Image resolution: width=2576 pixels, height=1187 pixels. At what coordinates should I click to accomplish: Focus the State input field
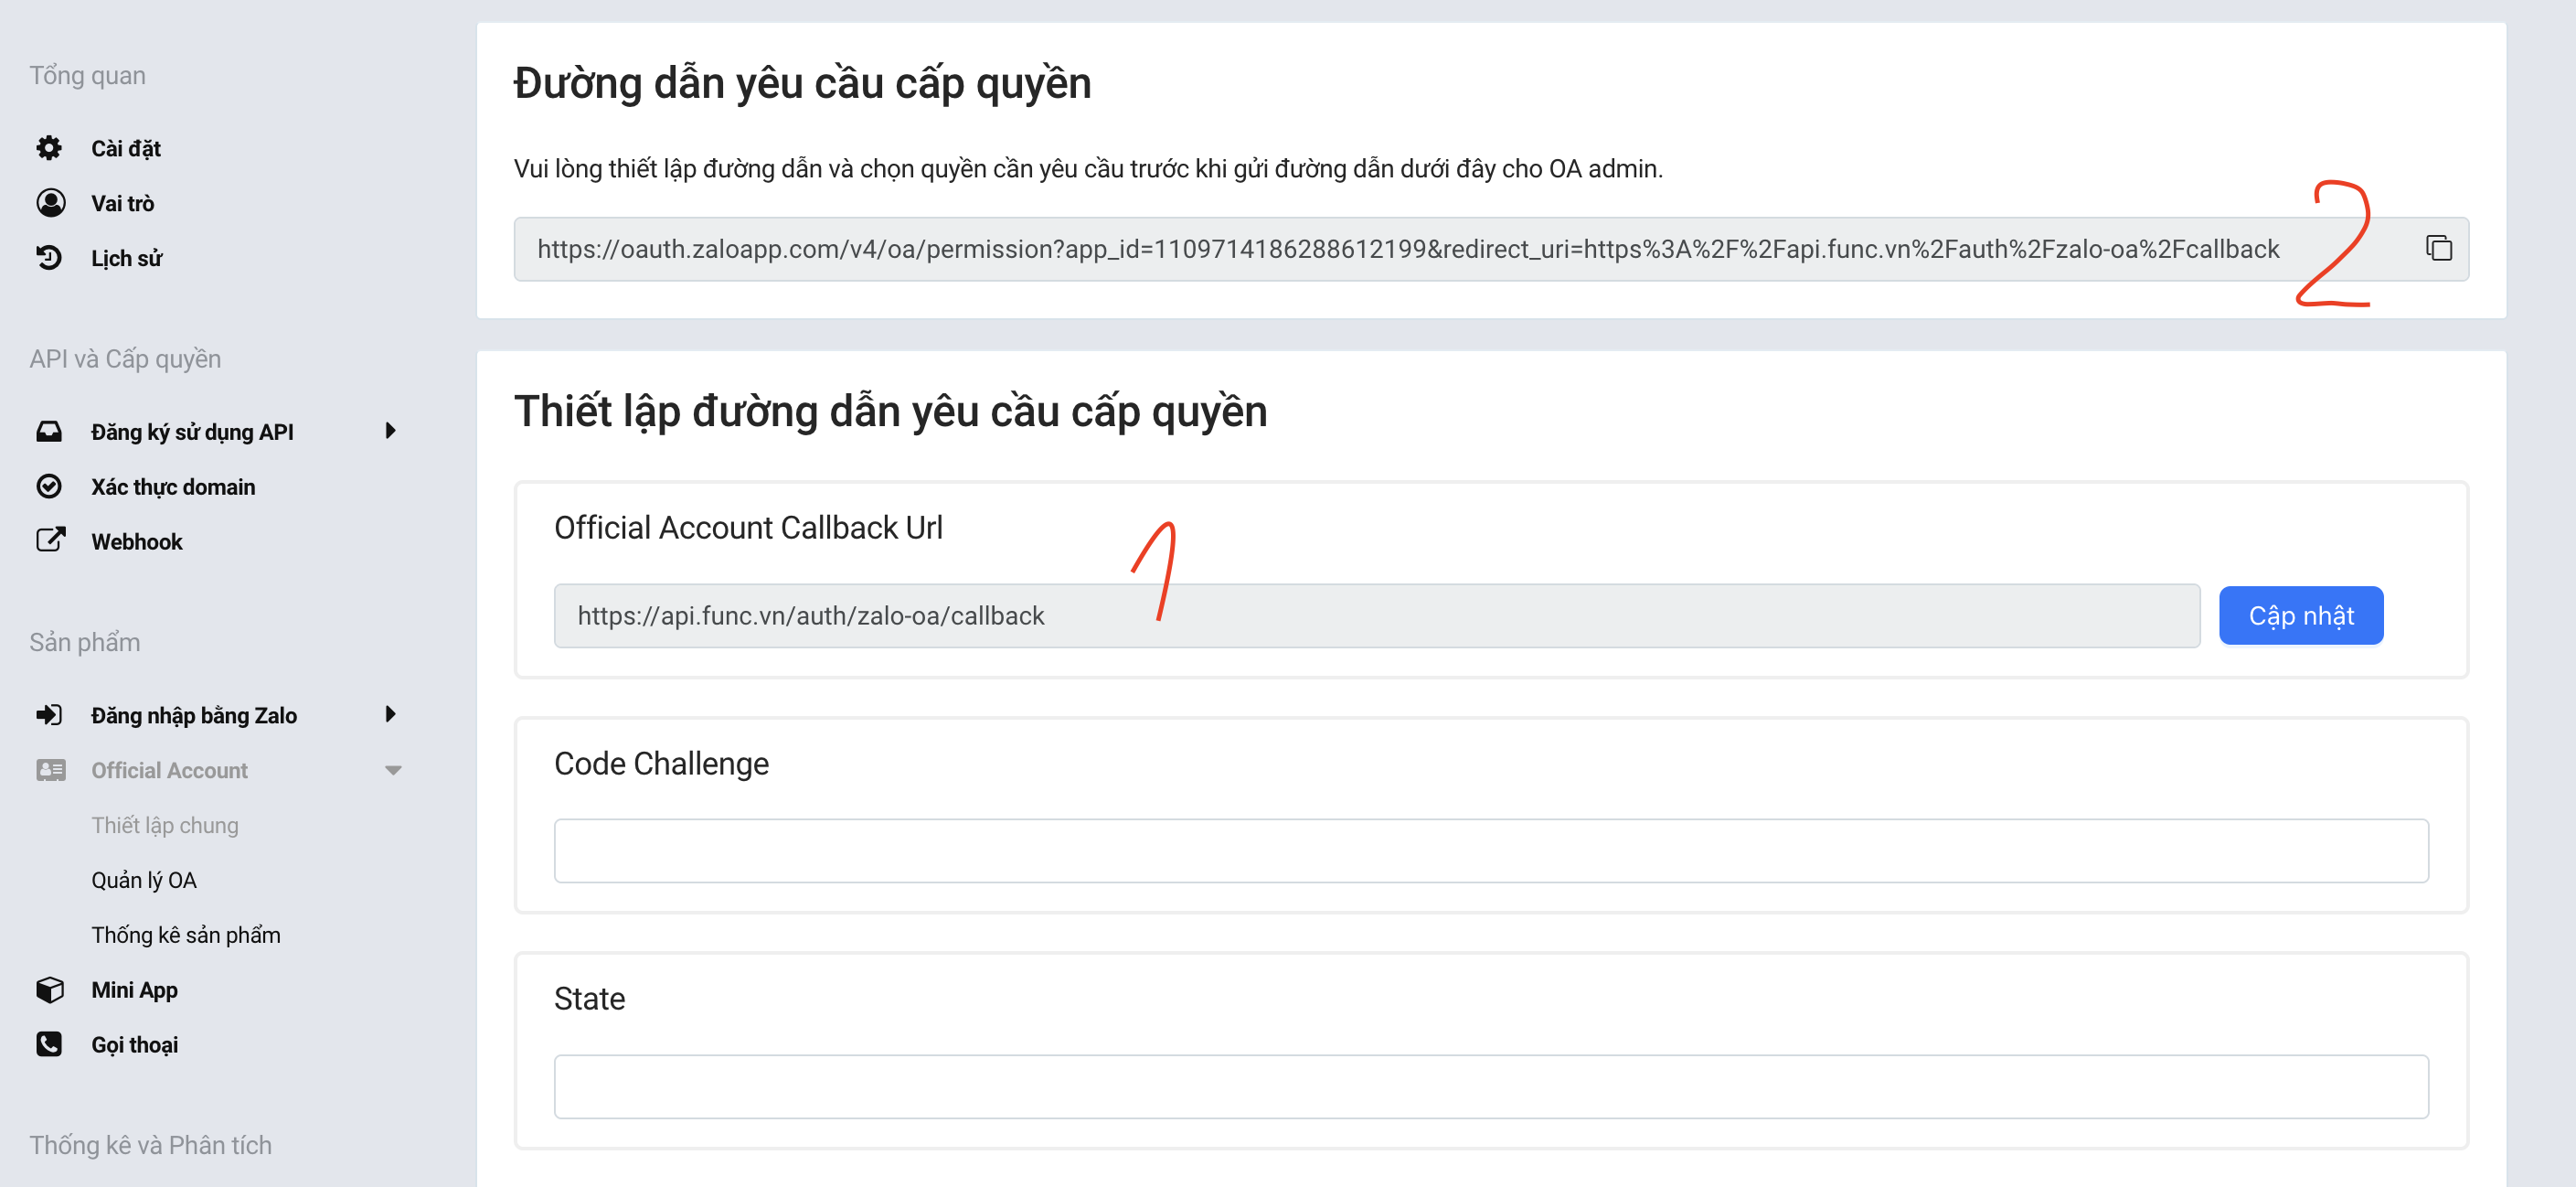[x=1490, y=1087]
